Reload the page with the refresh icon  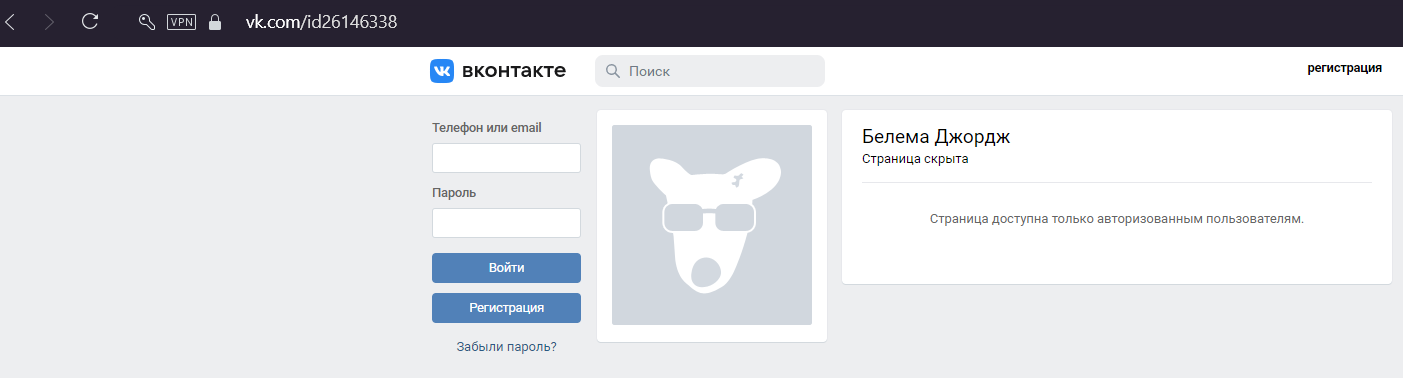pyautogui.click(x=90, y=21)
